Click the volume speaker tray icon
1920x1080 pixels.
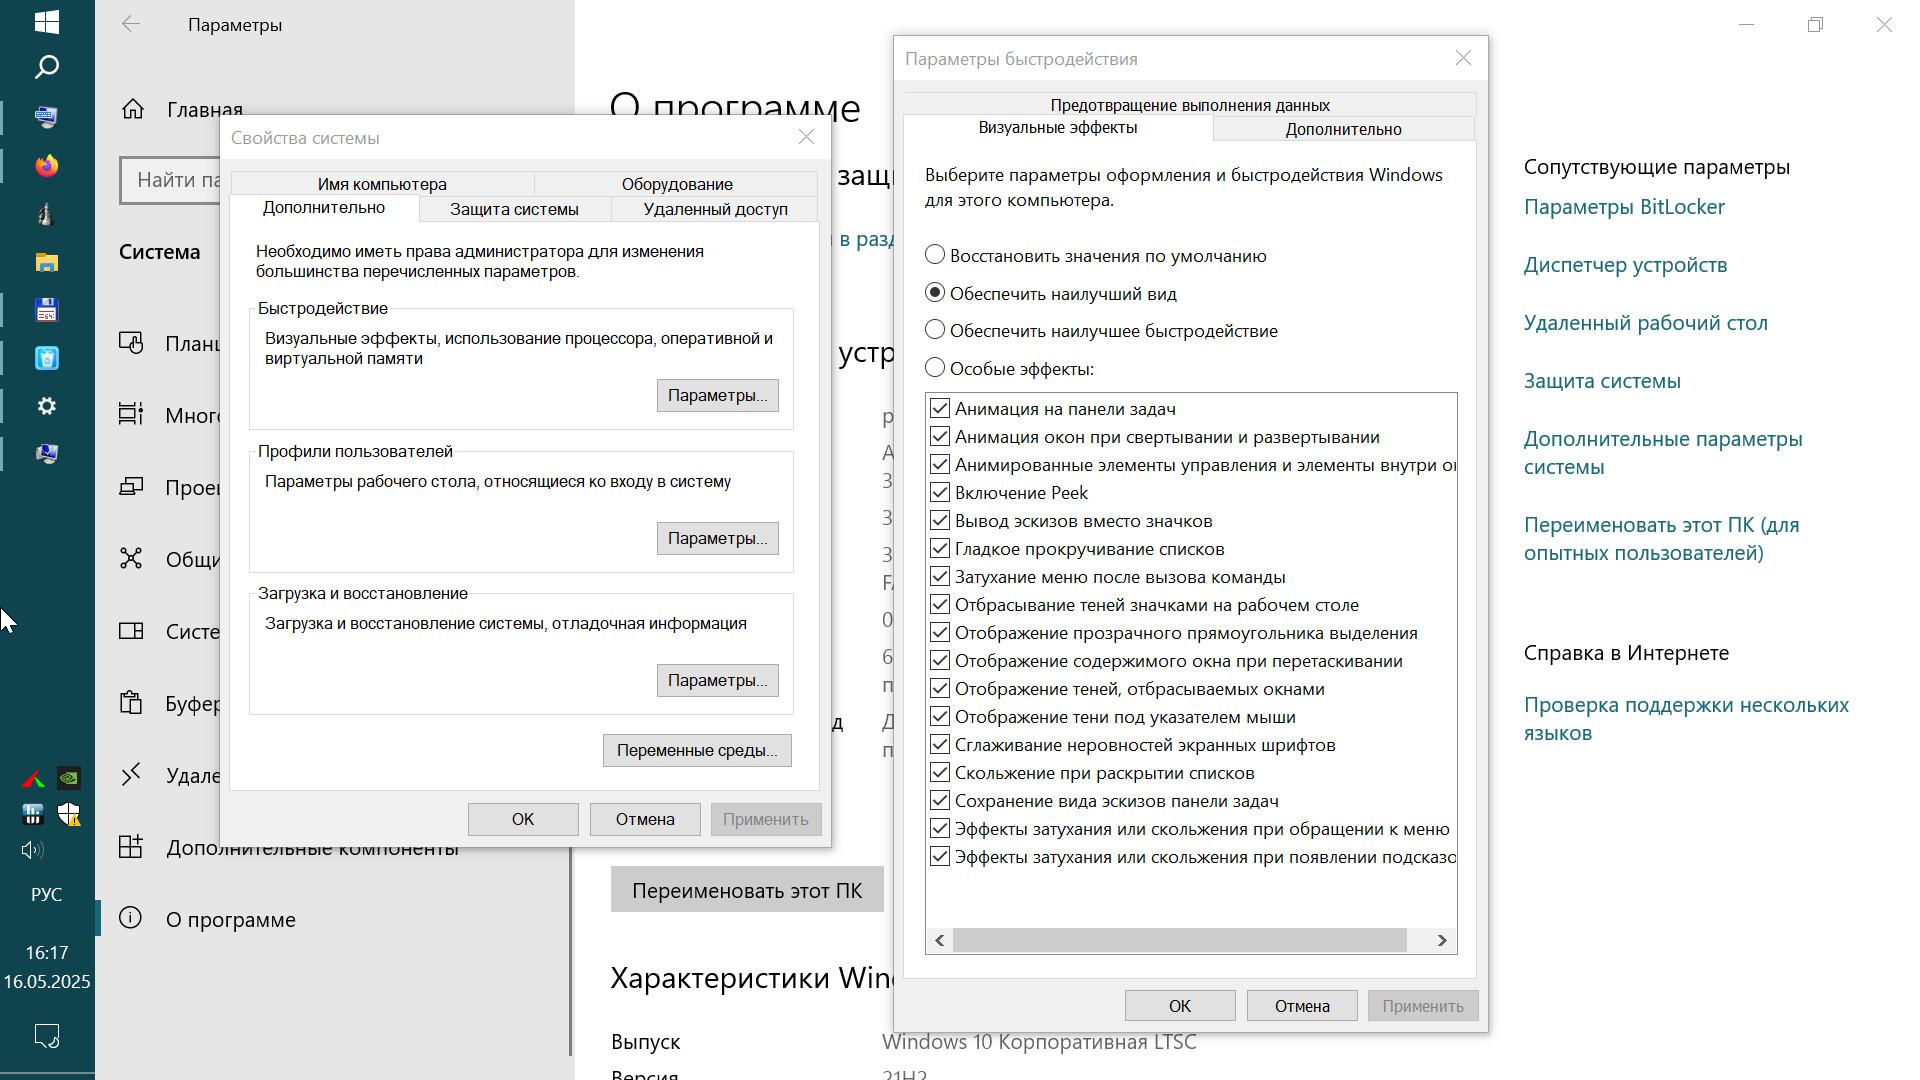click(32, 850)
